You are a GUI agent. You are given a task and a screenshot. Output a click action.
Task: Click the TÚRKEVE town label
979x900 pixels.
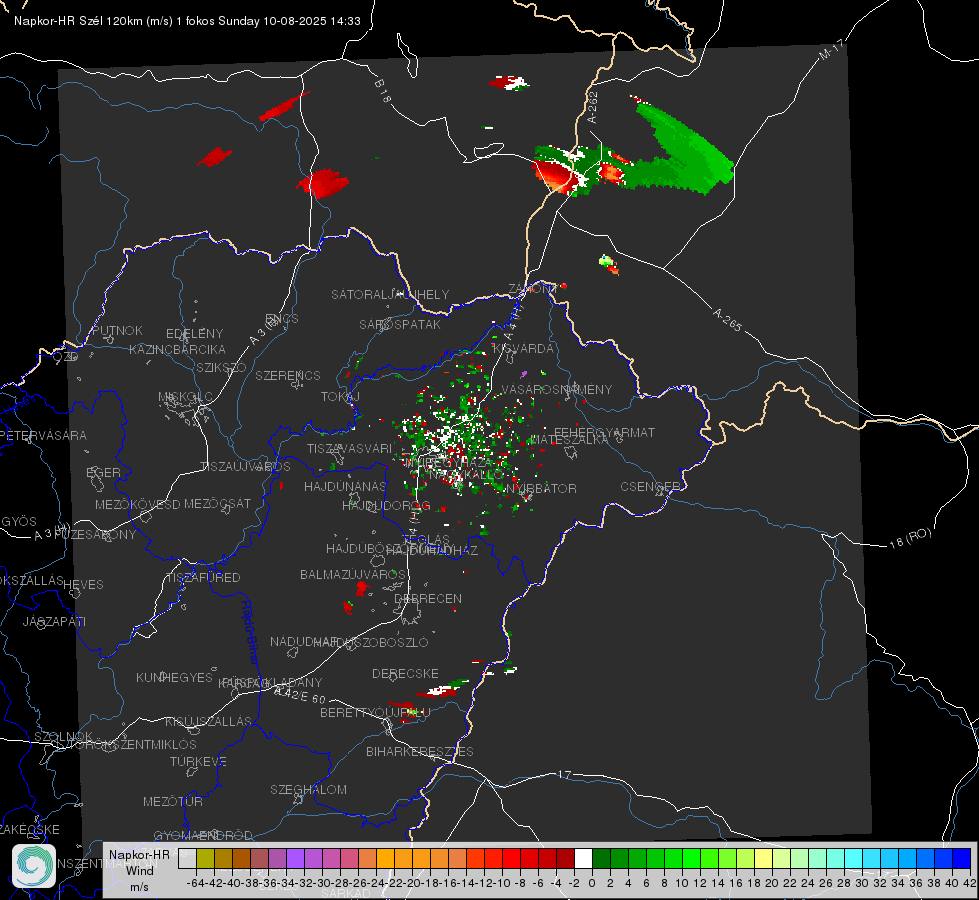click(x=199, y=761)
